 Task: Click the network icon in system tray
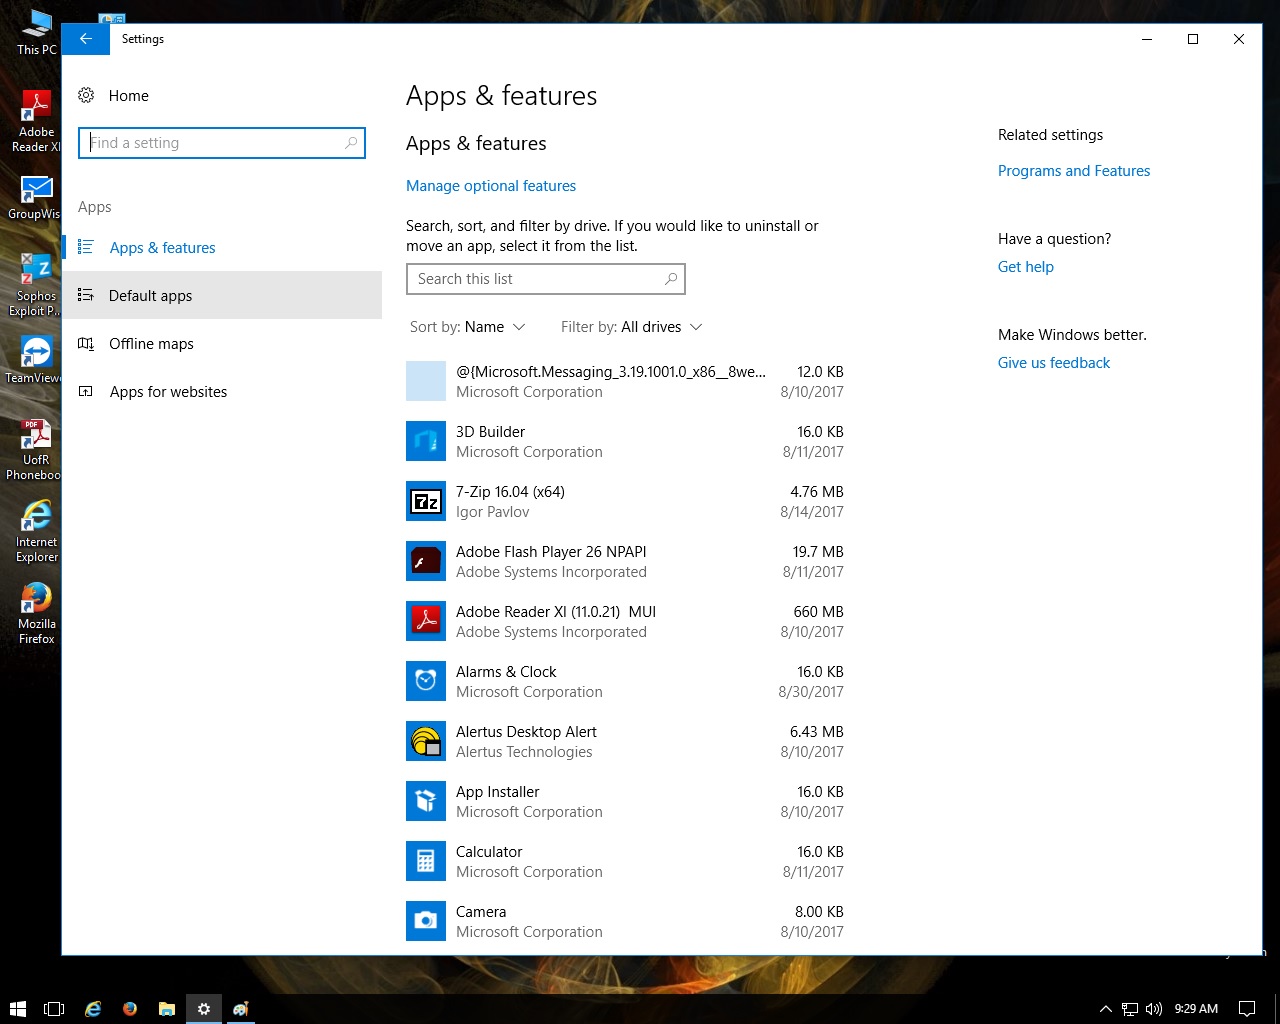pos(1130,1009)
